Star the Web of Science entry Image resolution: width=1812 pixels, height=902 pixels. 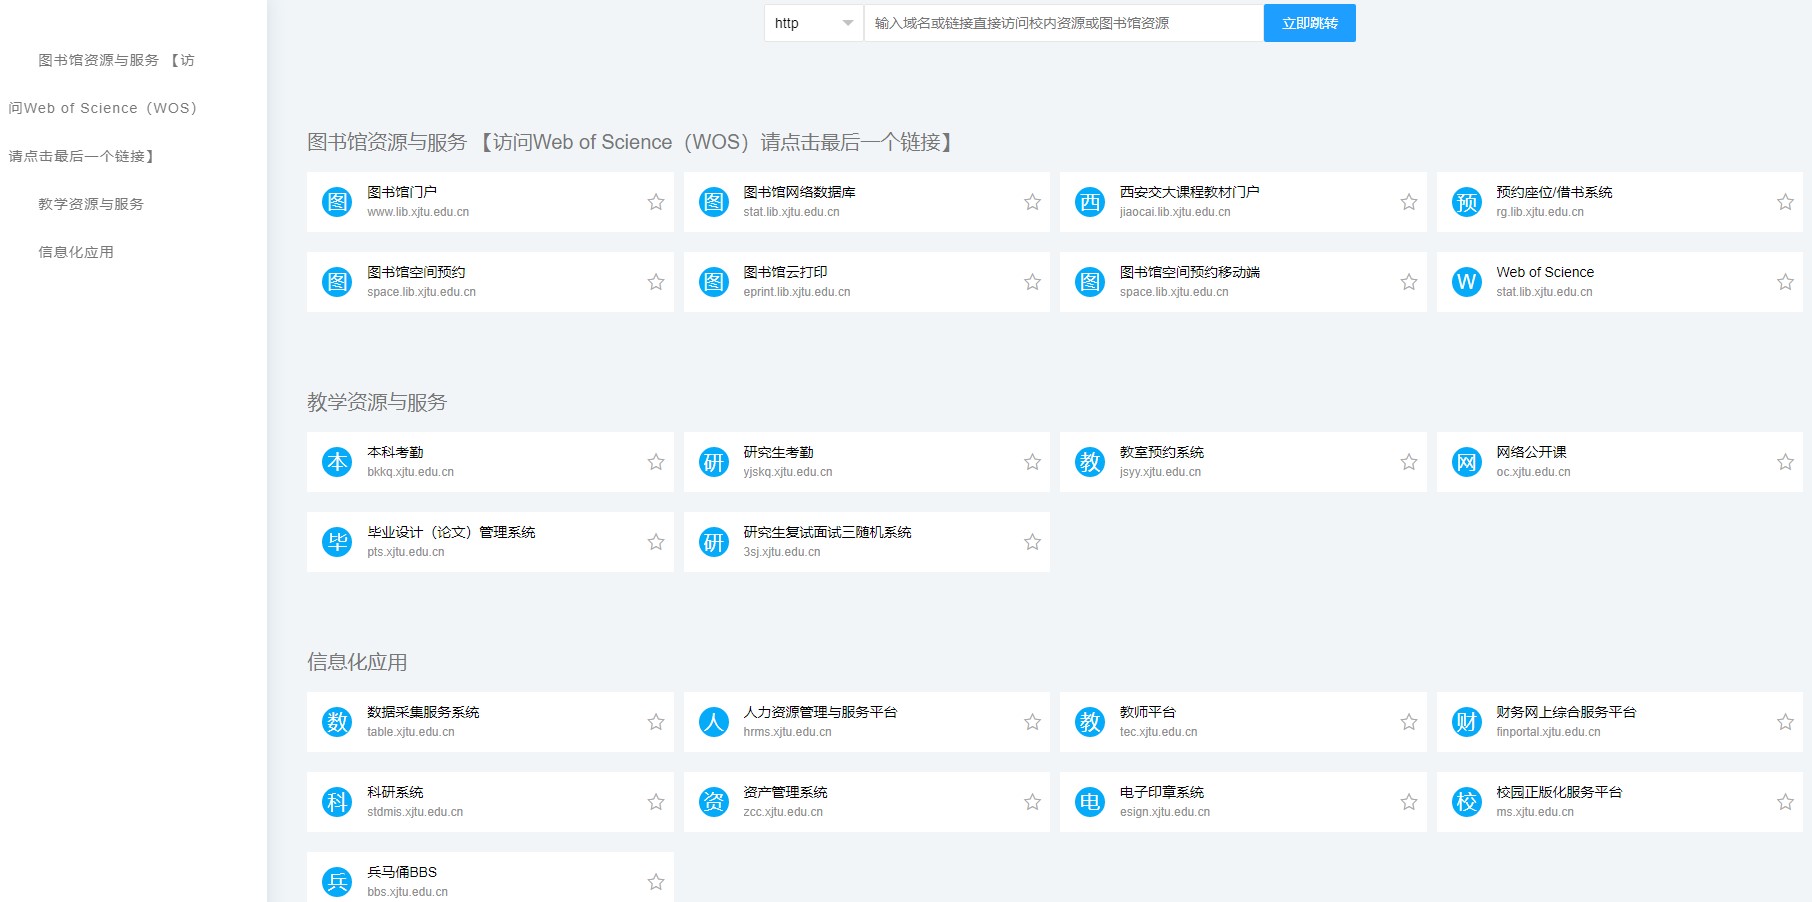click(1785, 282)
